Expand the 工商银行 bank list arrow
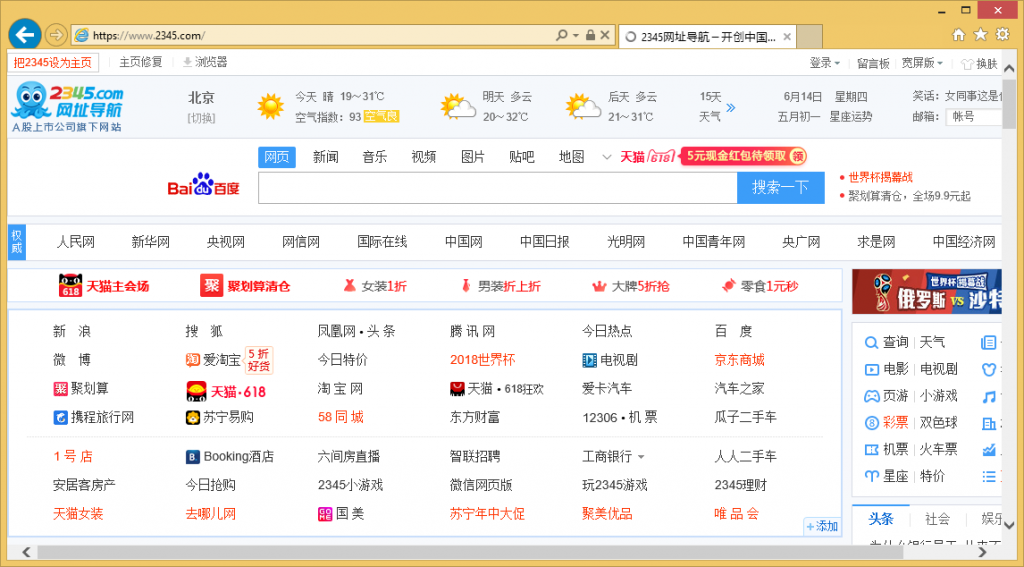This screenshot has height=567, width=1024. coord(641,457)
